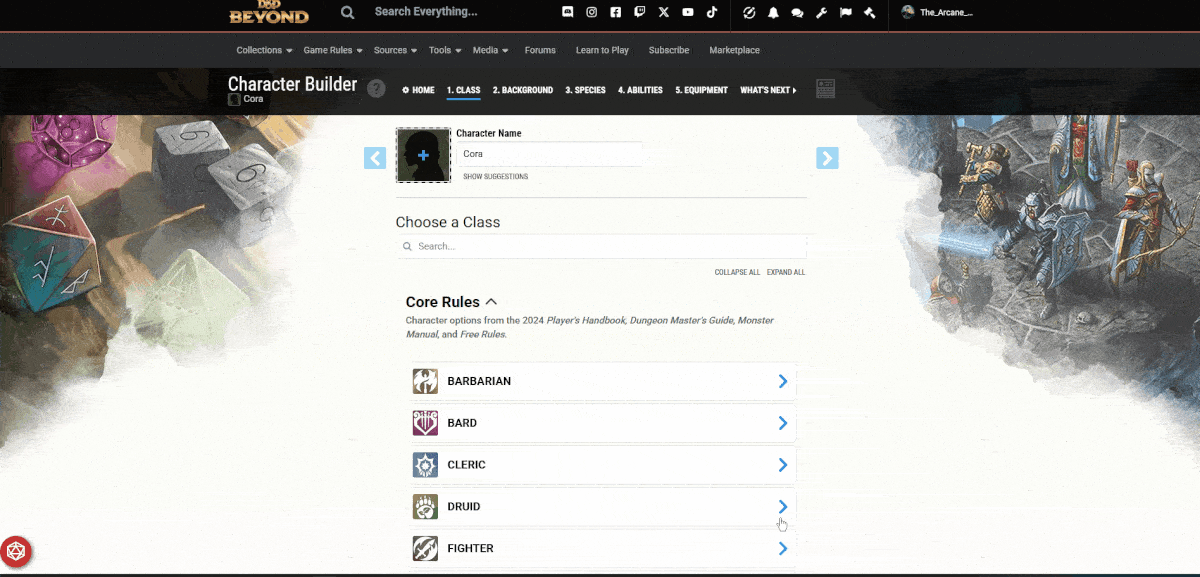The width and height of the screenshot is (1200, 577).
Task: Click the character portrait thumbnail
Action: pos(423,155)
